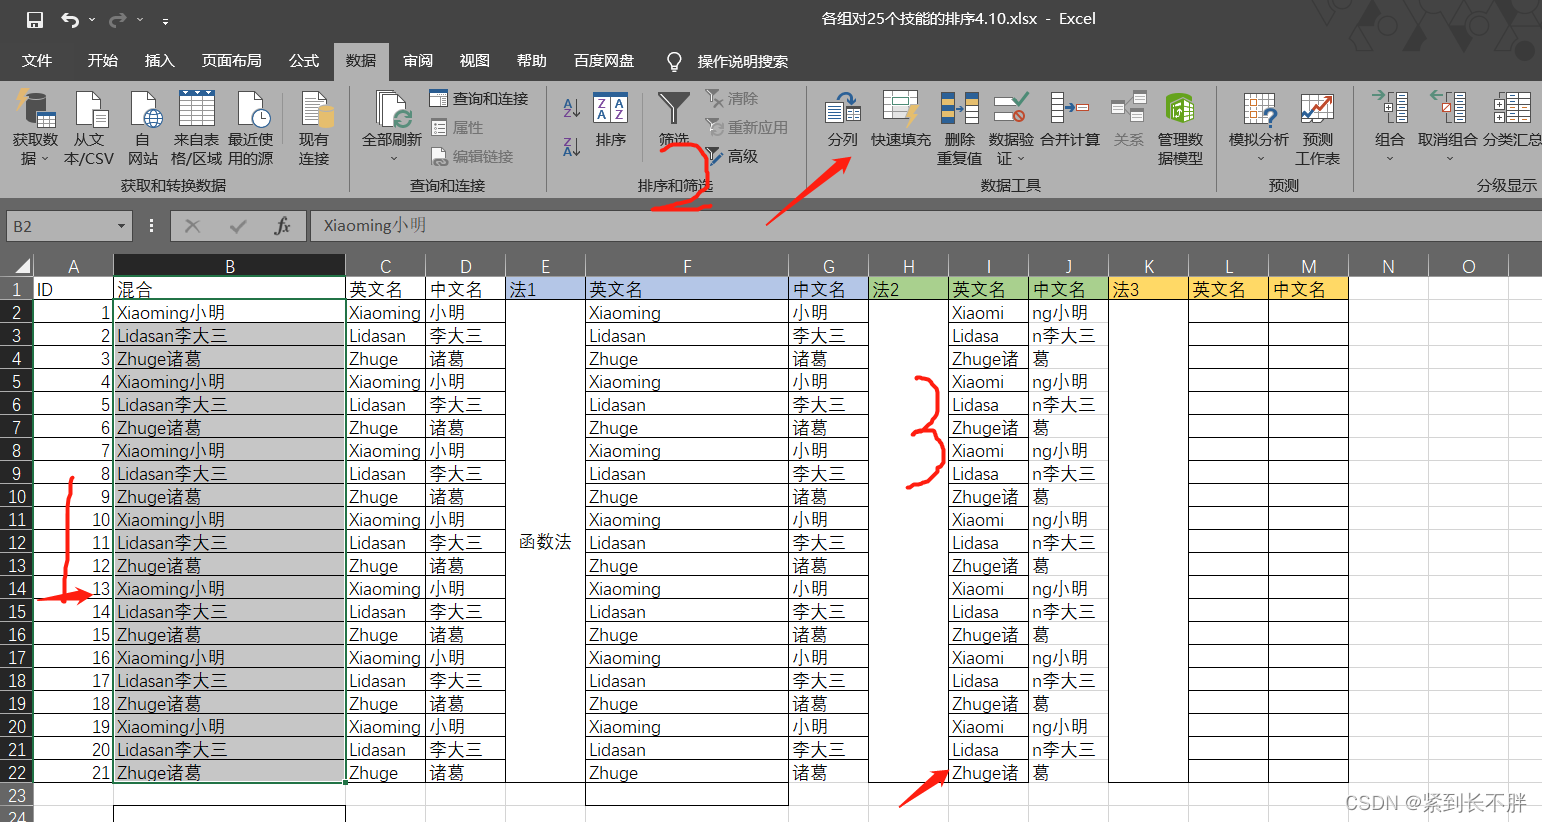Screen dimensions: 1542x822
Task: Open the Undo history dropdown arrow
Action: coord(92,20)
